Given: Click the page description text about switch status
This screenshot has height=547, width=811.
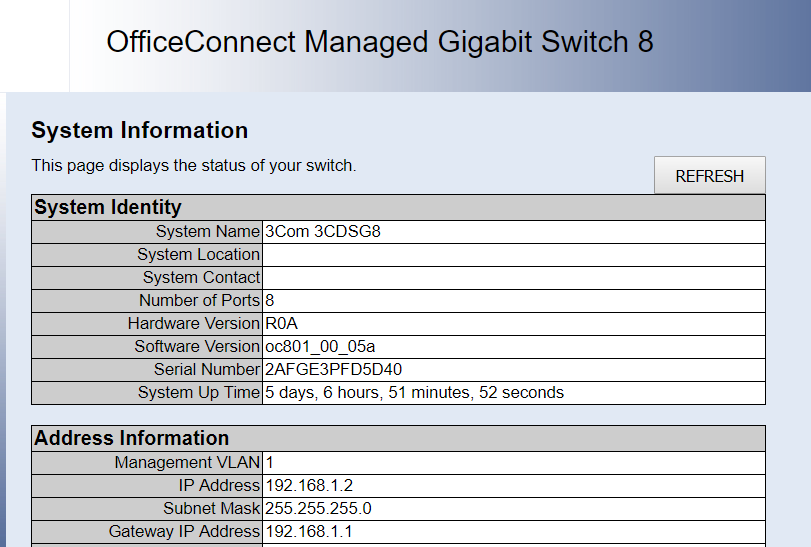Looking at the screenshot, I should (x=194, y=165).
